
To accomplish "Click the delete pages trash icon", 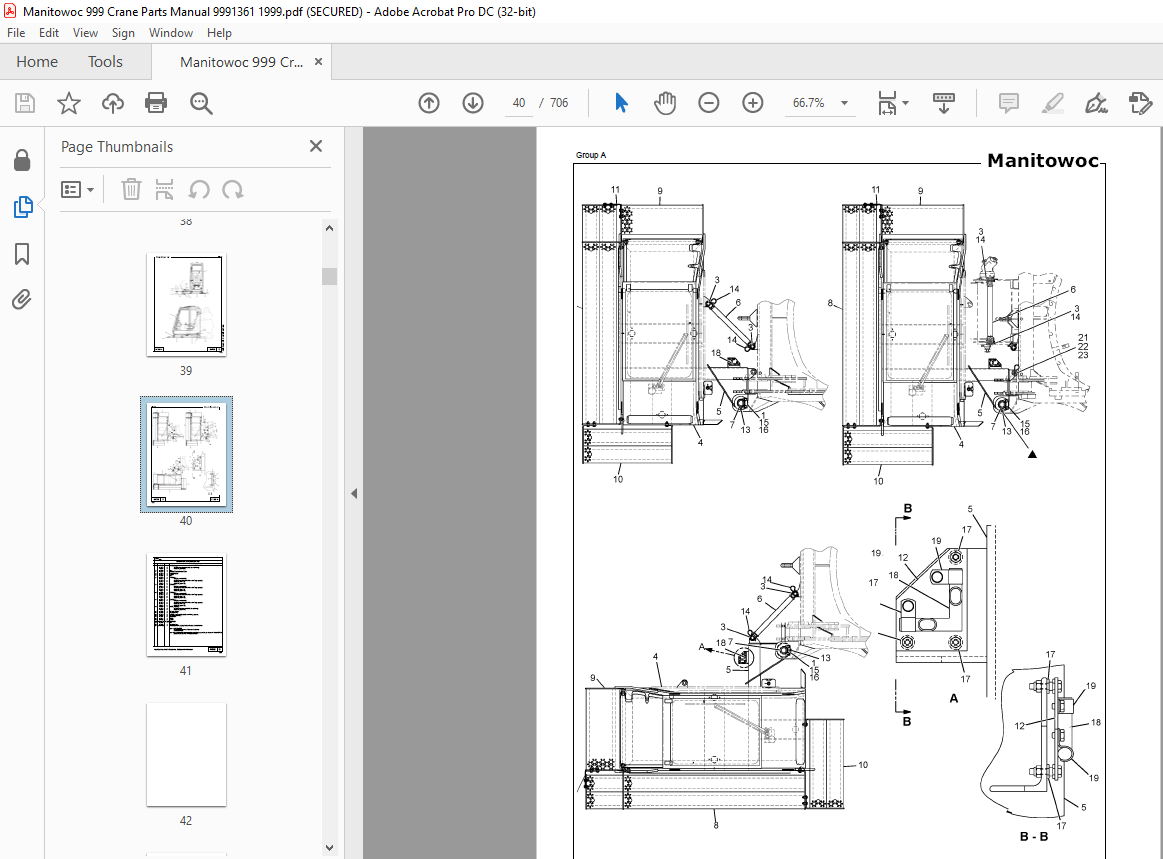I will pos(131,190).
